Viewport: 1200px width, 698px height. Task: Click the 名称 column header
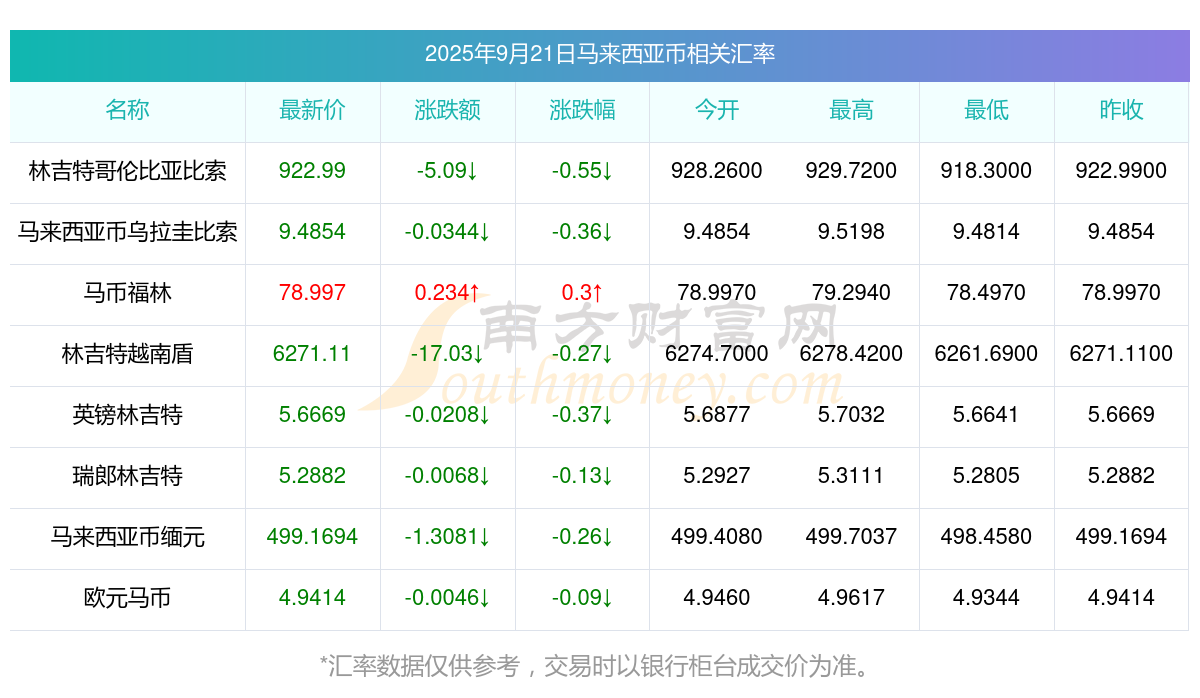click(127, 110)
